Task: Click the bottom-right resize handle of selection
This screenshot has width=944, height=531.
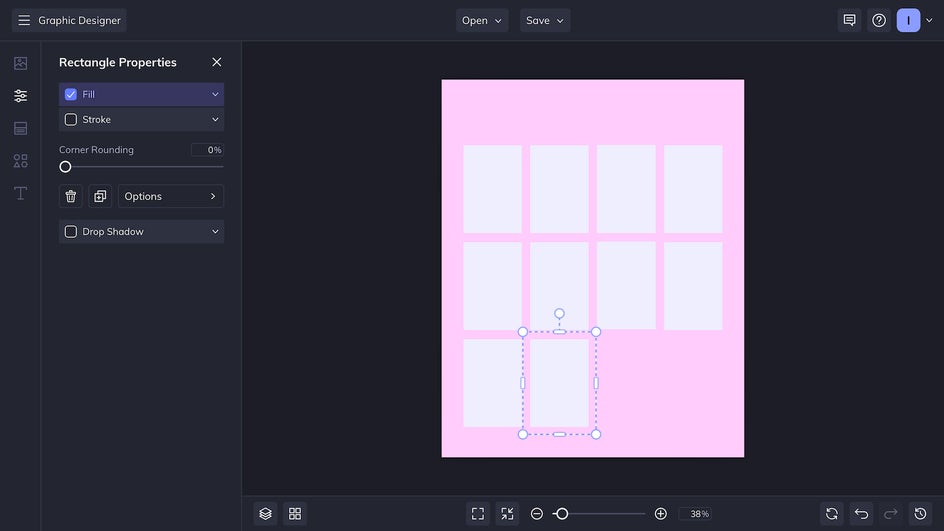Action: coord(596,434)
